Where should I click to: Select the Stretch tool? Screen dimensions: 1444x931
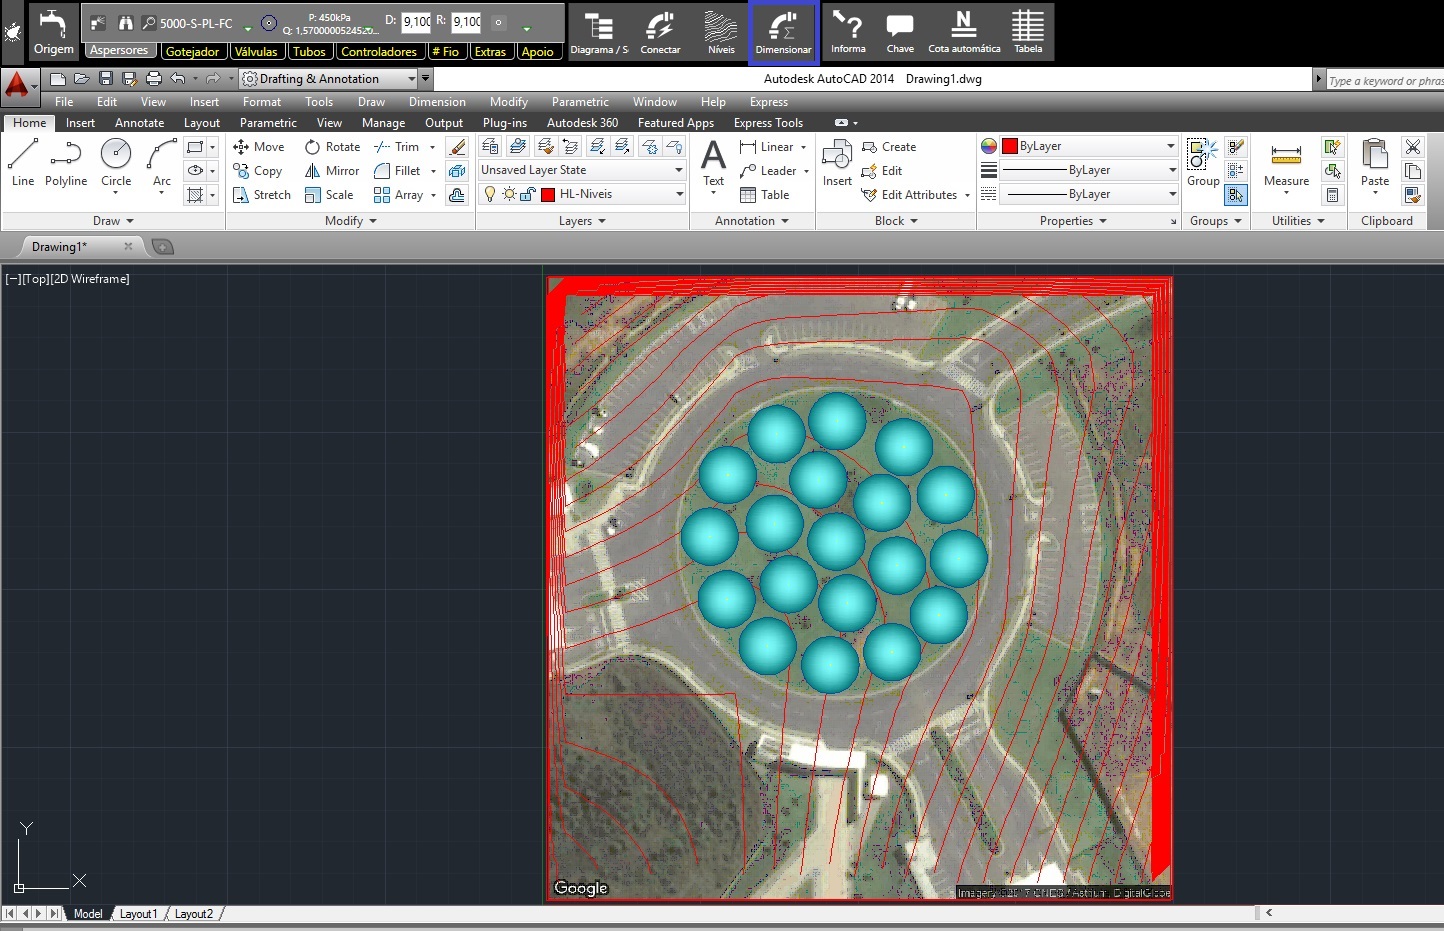262,195
